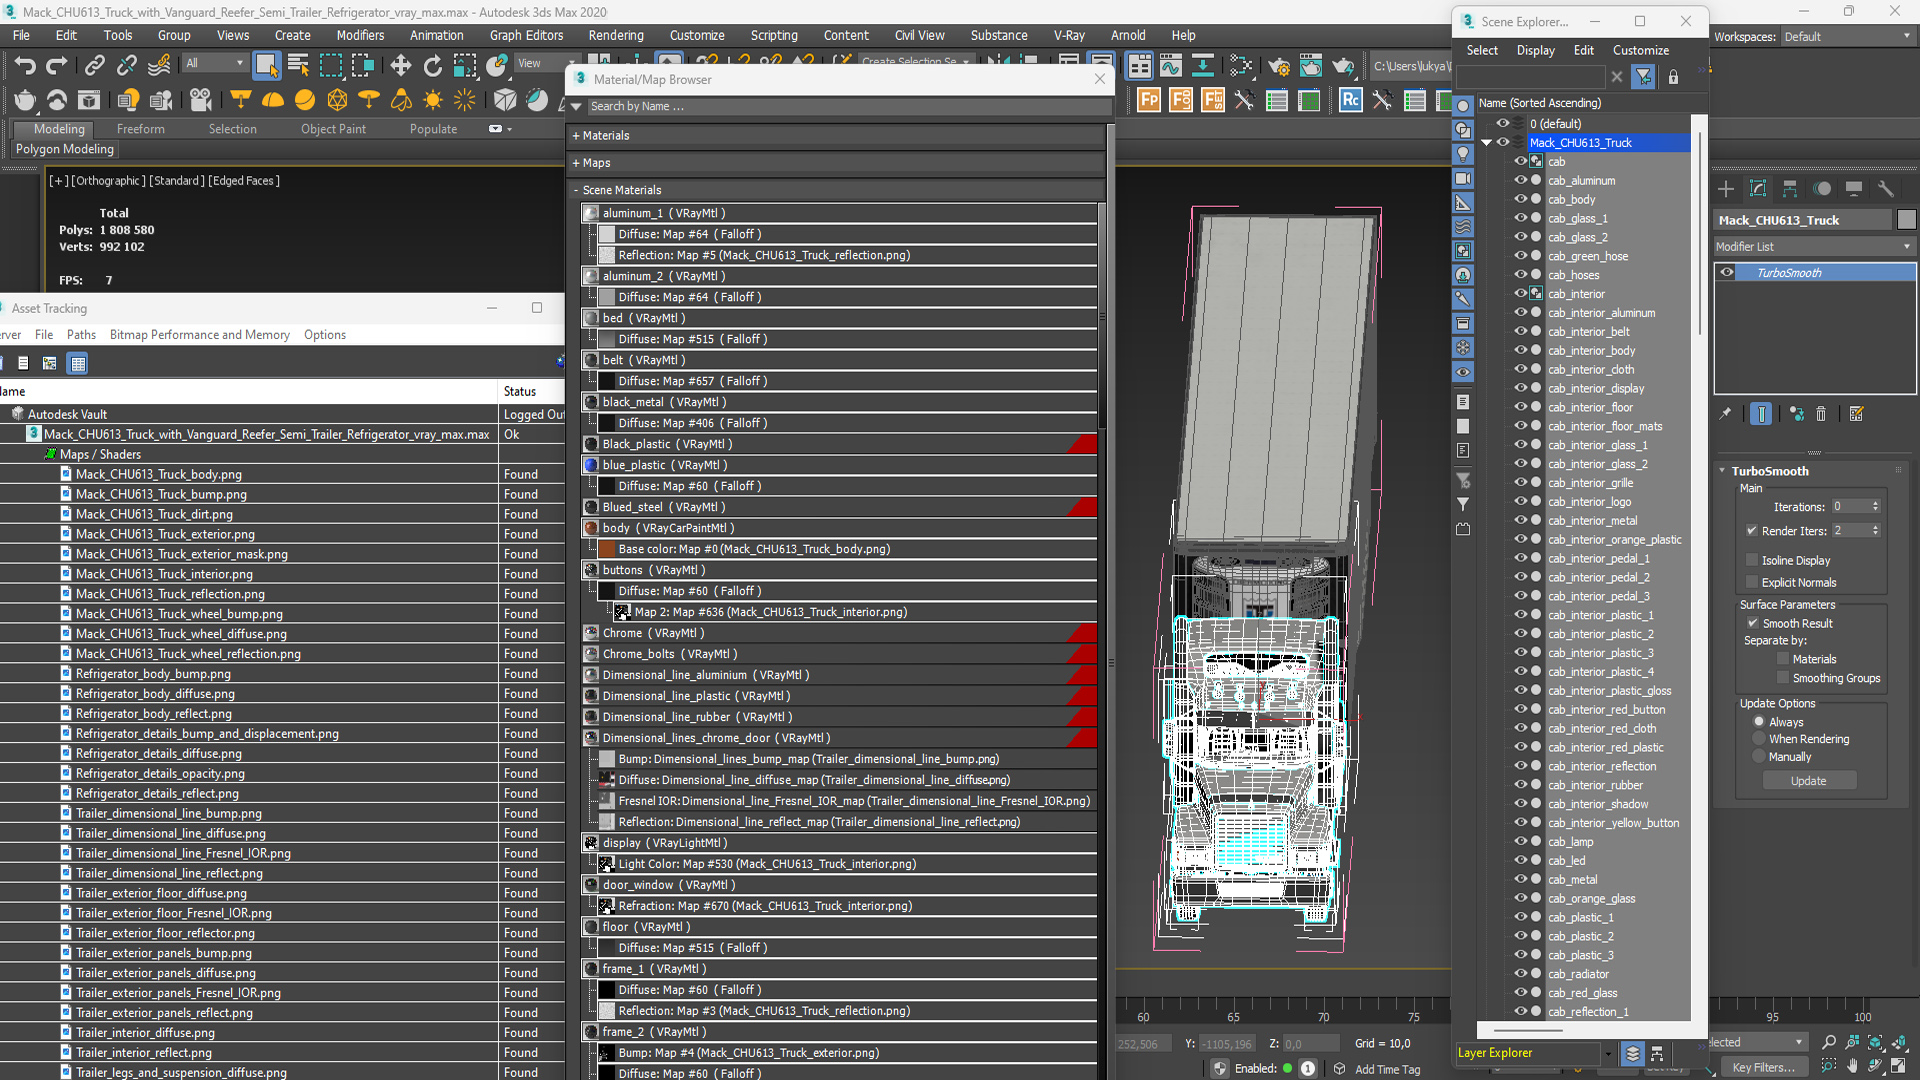1920x1080 pixels.
Task: Open Create tab plus icon
Action: click(1726, 189)
